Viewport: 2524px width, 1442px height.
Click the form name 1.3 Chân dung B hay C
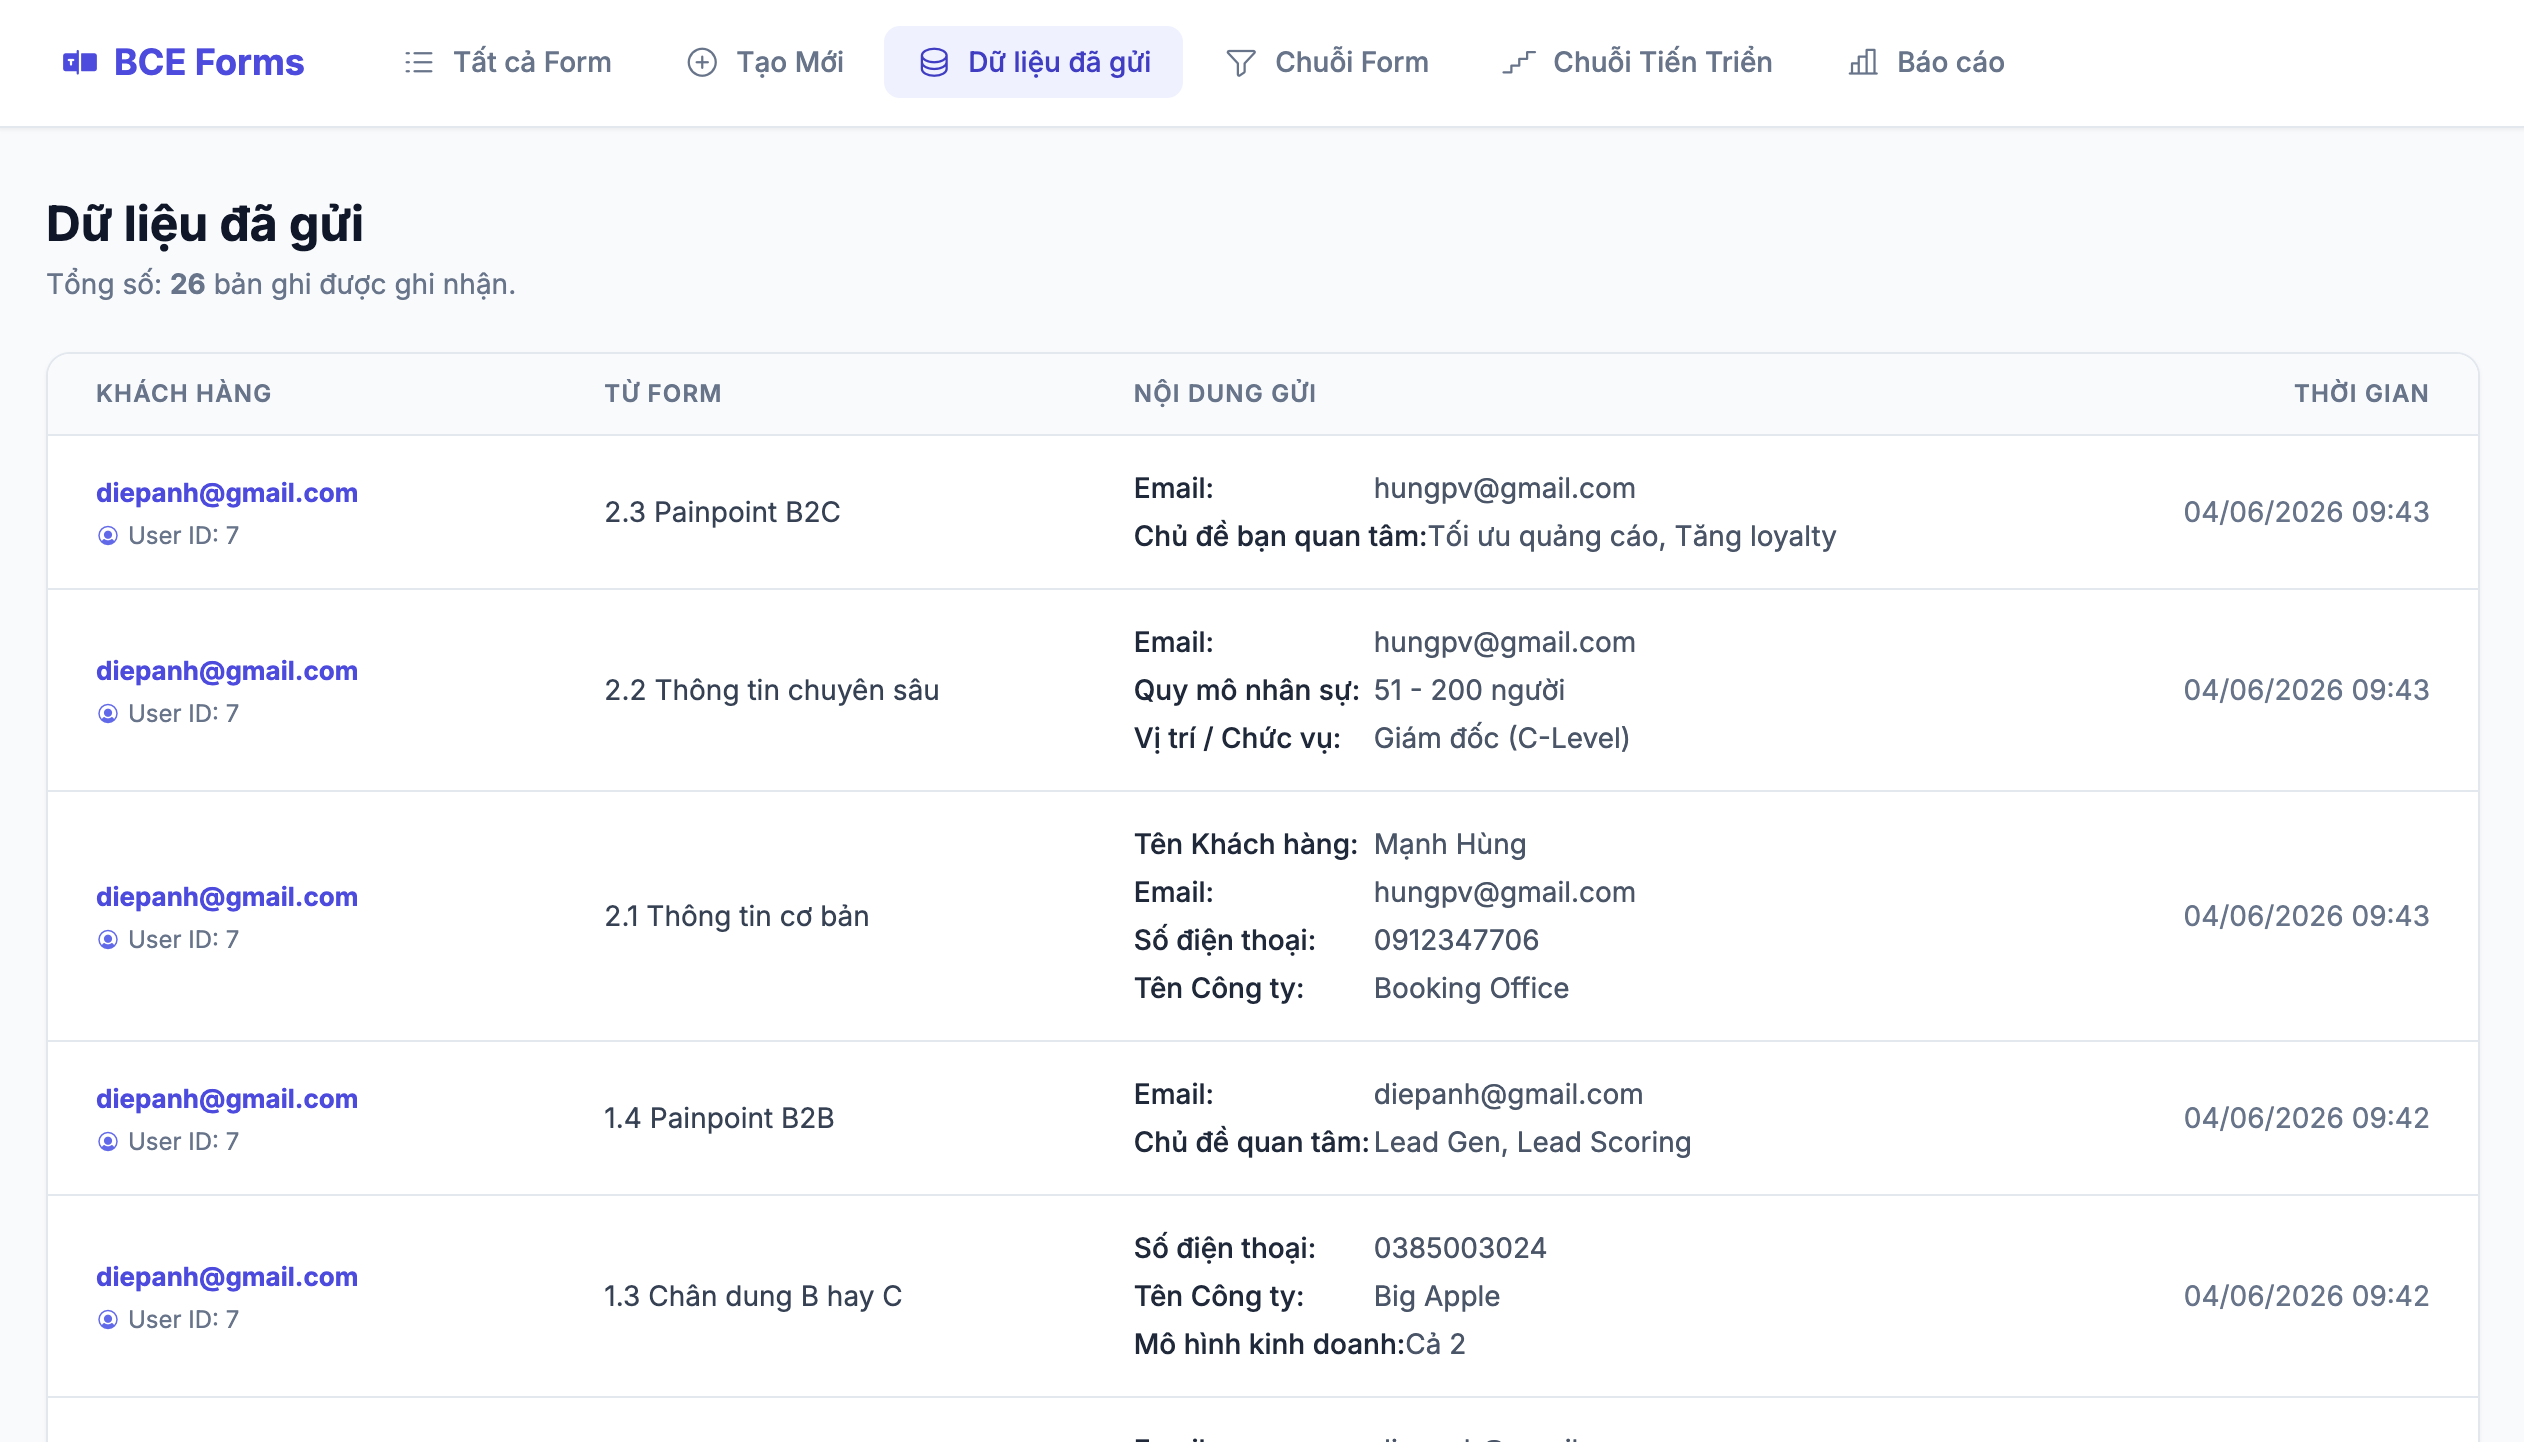tap(753, 1296)
